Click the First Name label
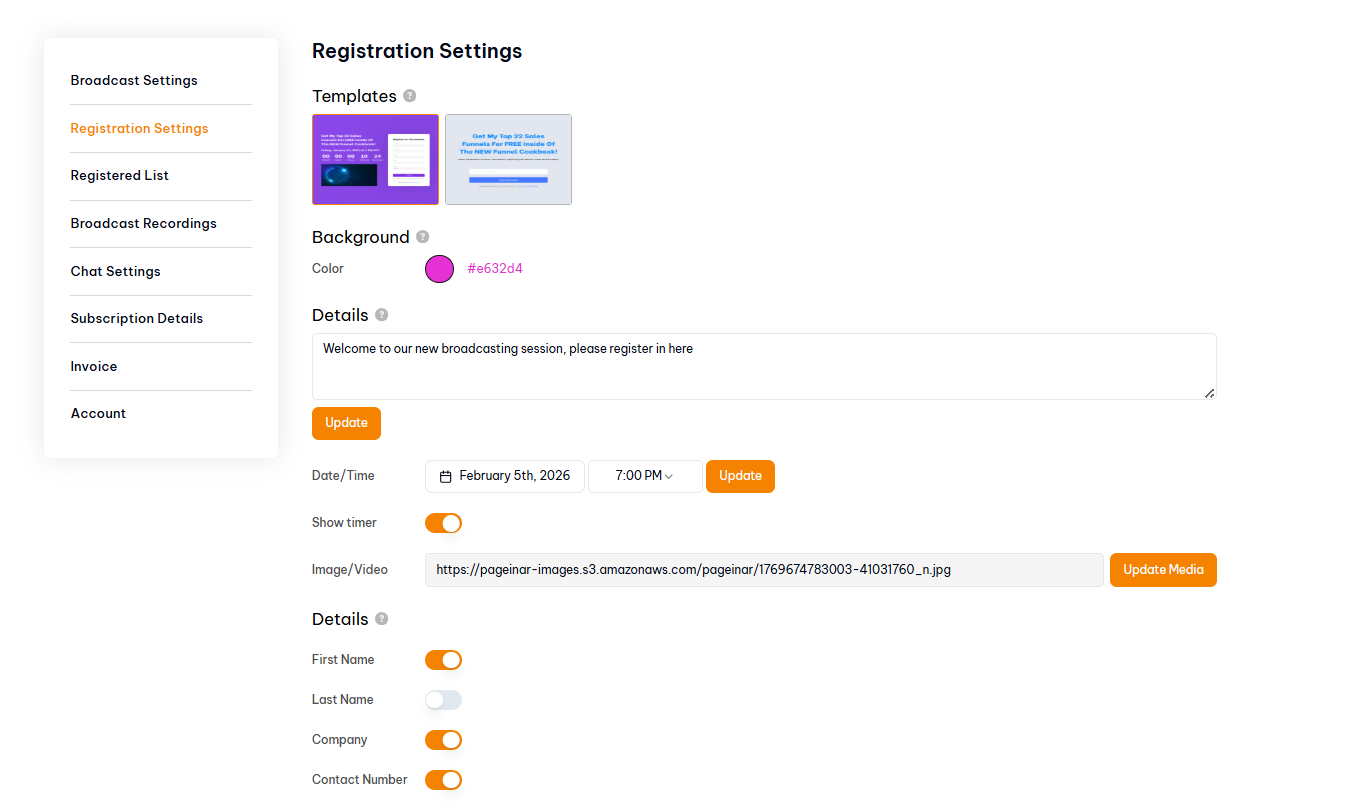The image size is (1361, 805). (x=343, y=660)
